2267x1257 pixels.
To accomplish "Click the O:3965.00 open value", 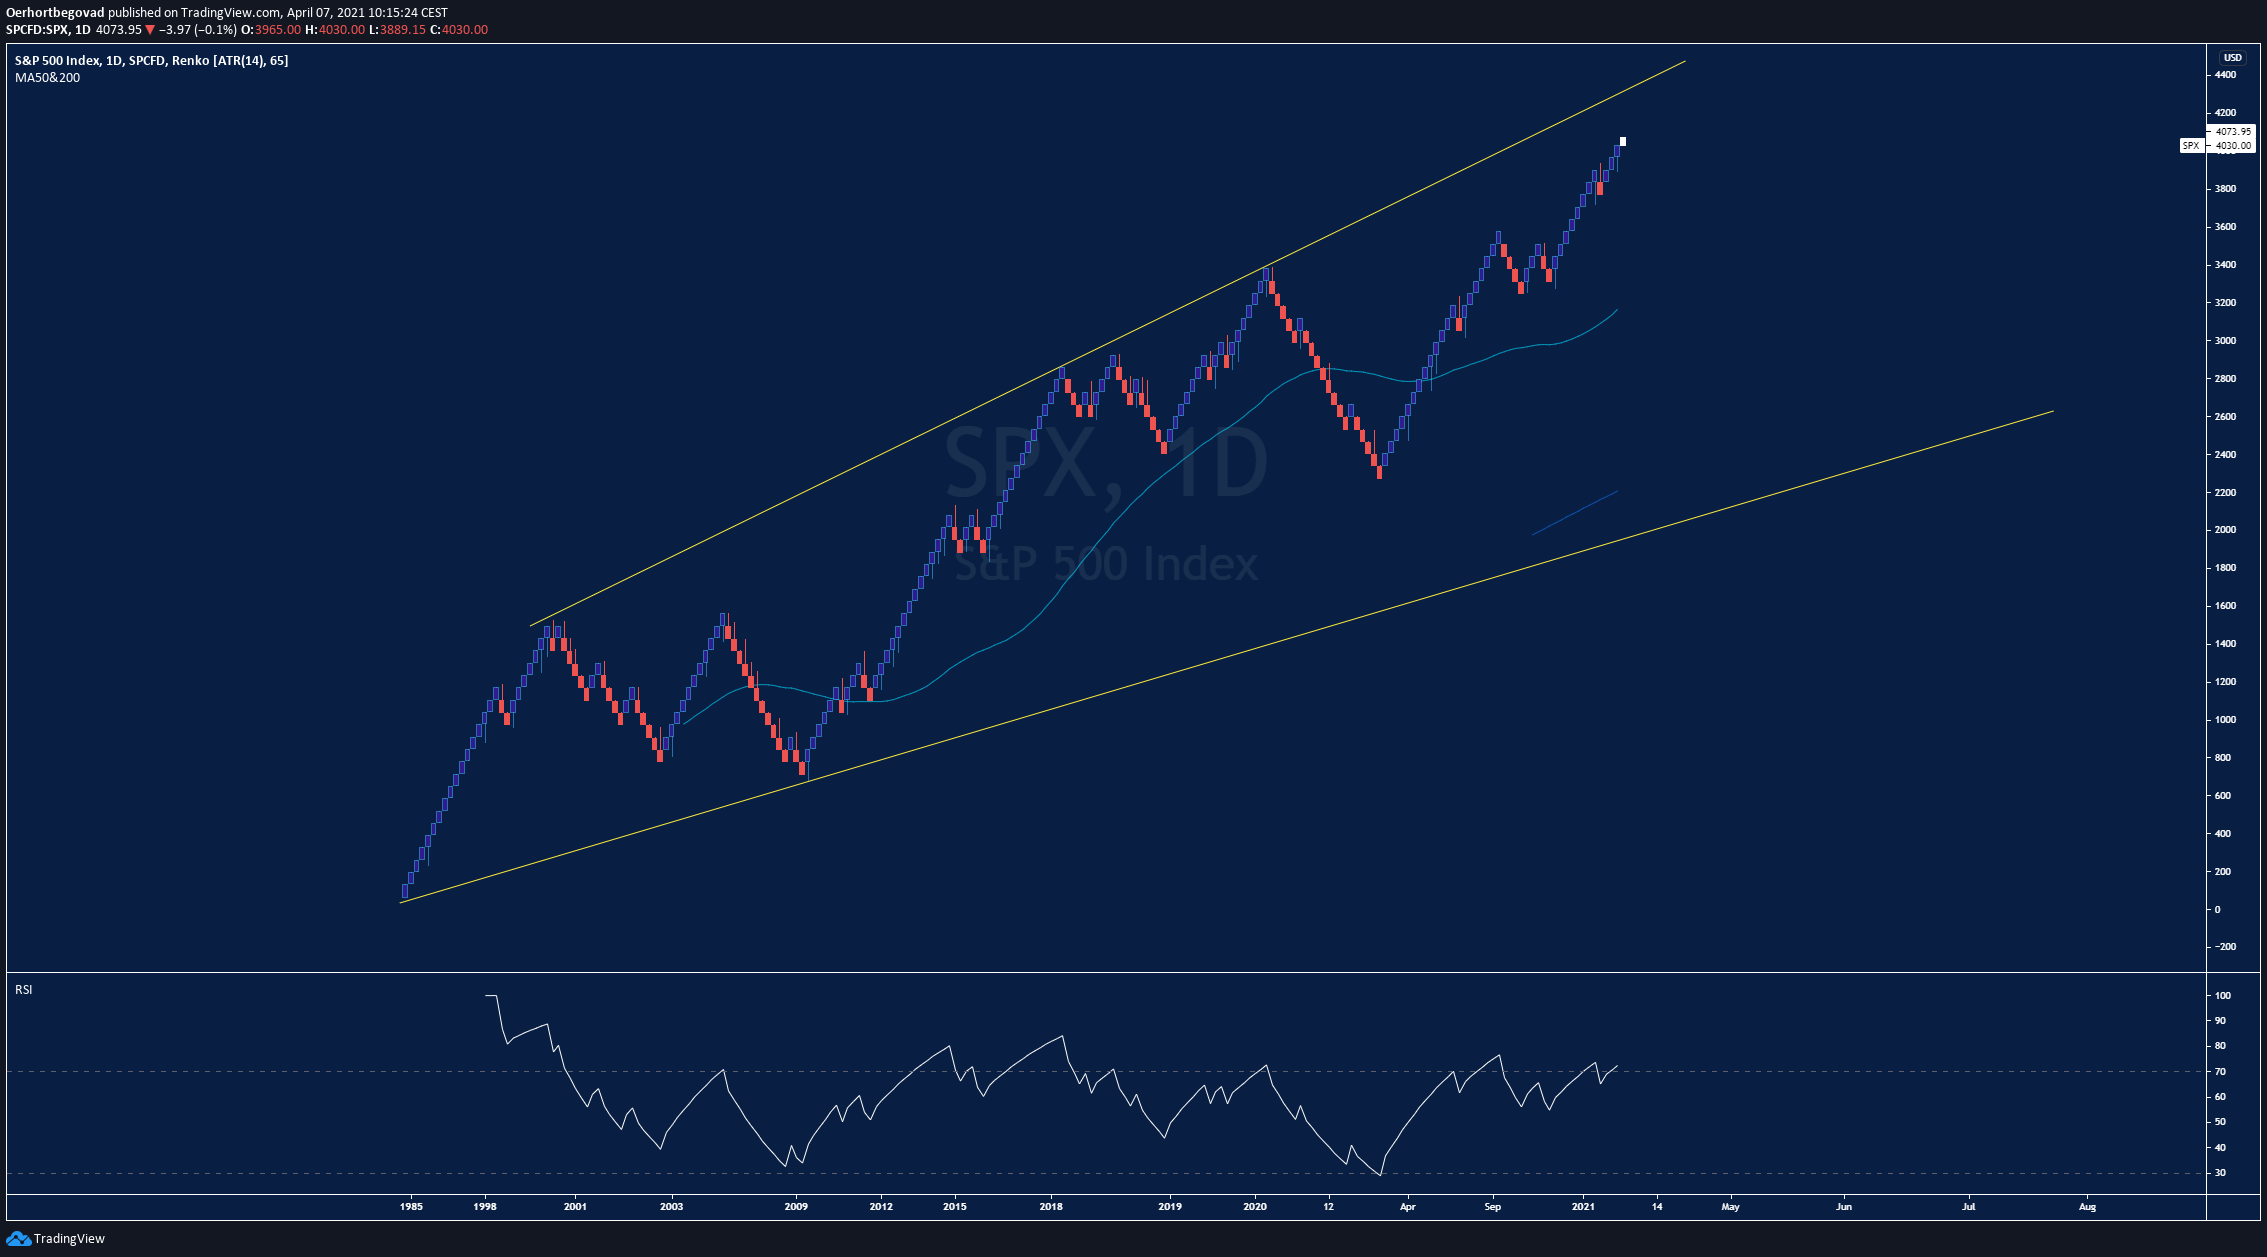I will (x=272, y=30).
